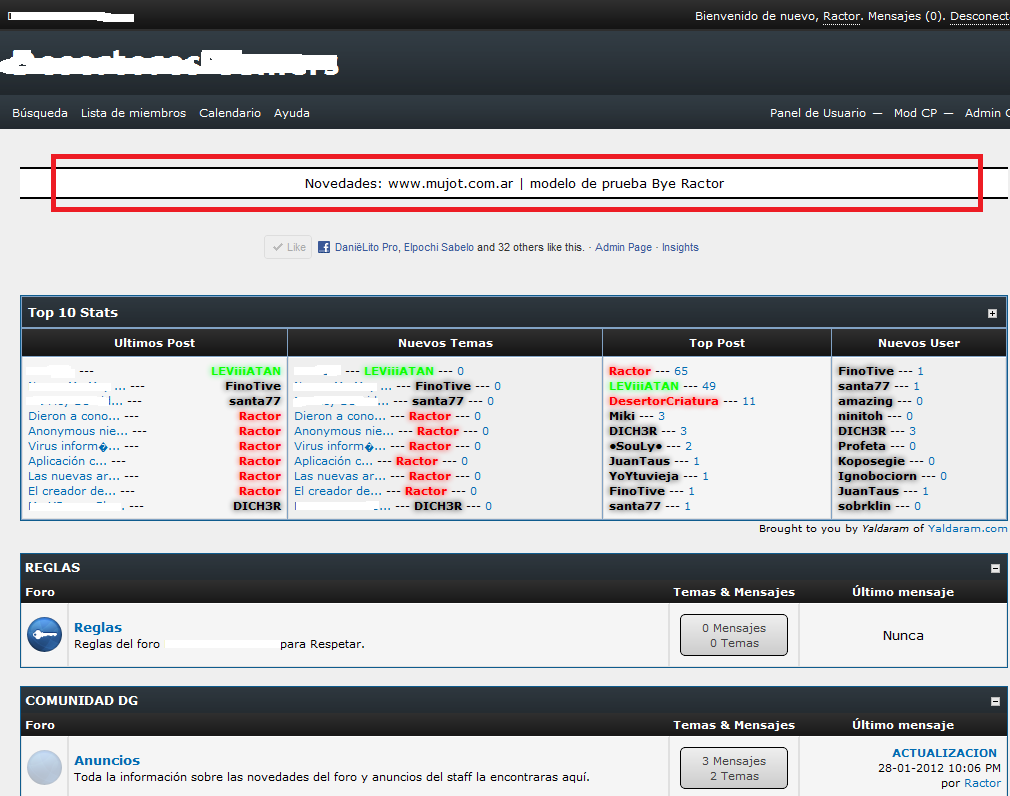Open the Yaldaram.com credit link
Screen dimensions: 1010x796
(x=967, y=528)
